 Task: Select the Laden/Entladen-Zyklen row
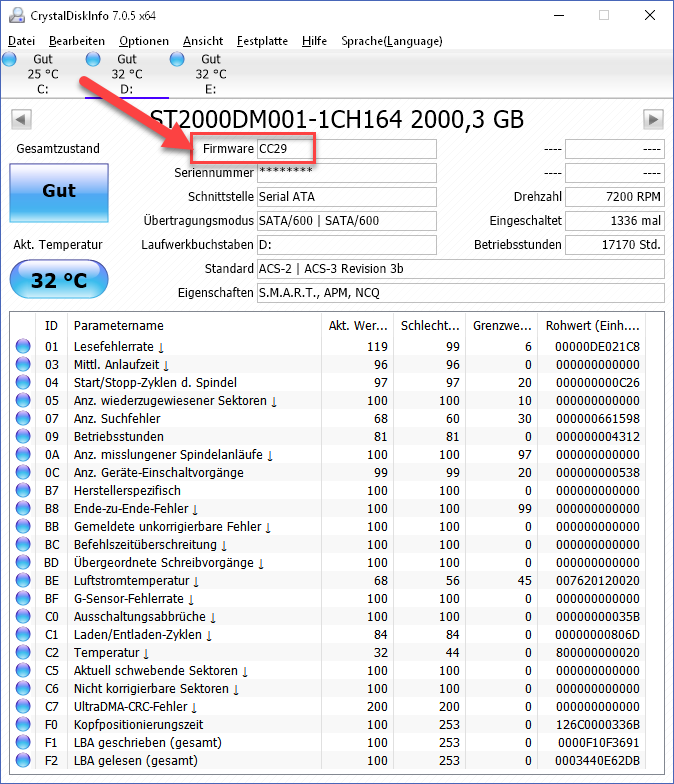point(328,634)
